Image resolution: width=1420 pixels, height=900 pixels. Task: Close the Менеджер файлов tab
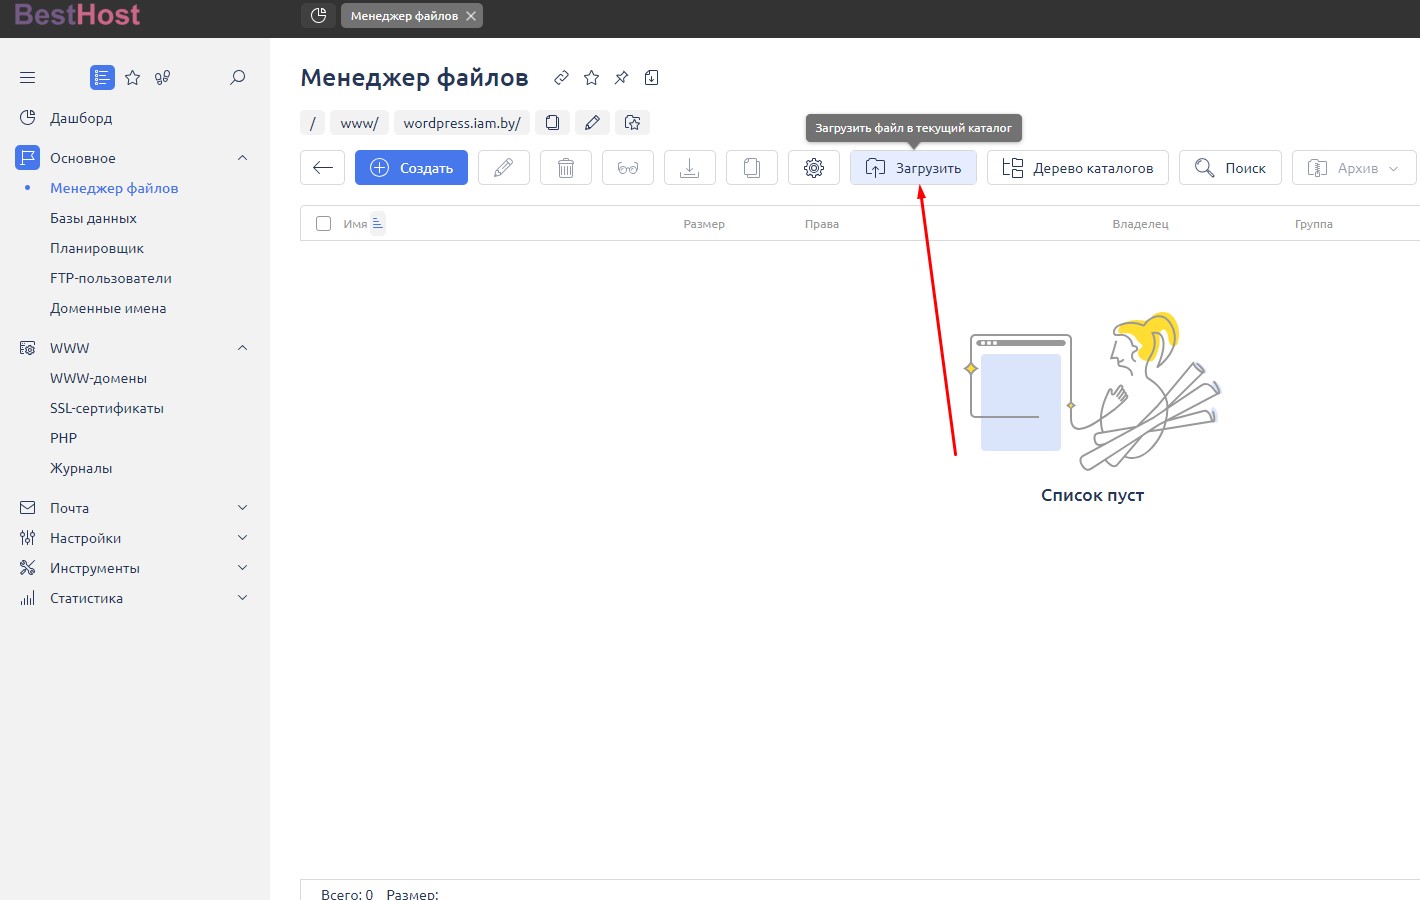coord(471,16)
